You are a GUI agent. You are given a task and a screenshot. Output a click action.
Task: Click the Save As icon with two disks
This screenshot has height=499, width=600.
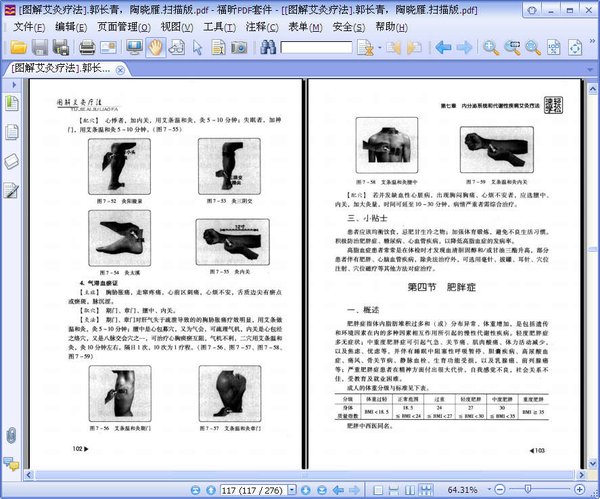[61, 47]
